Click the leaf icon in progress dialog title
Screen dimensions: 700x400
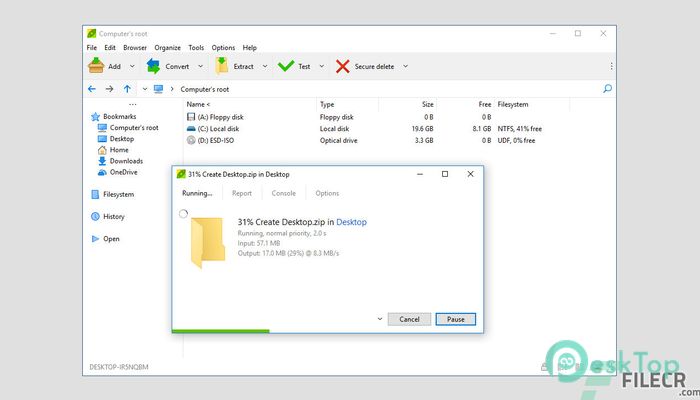tap(181, 174)
